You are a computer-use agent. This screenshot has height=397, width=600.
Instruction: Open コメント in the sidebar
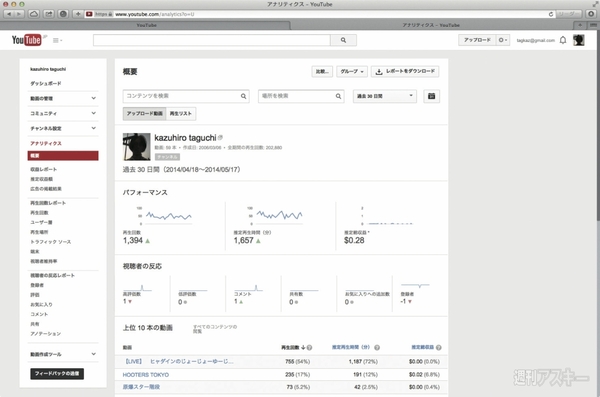pos(39,314)
